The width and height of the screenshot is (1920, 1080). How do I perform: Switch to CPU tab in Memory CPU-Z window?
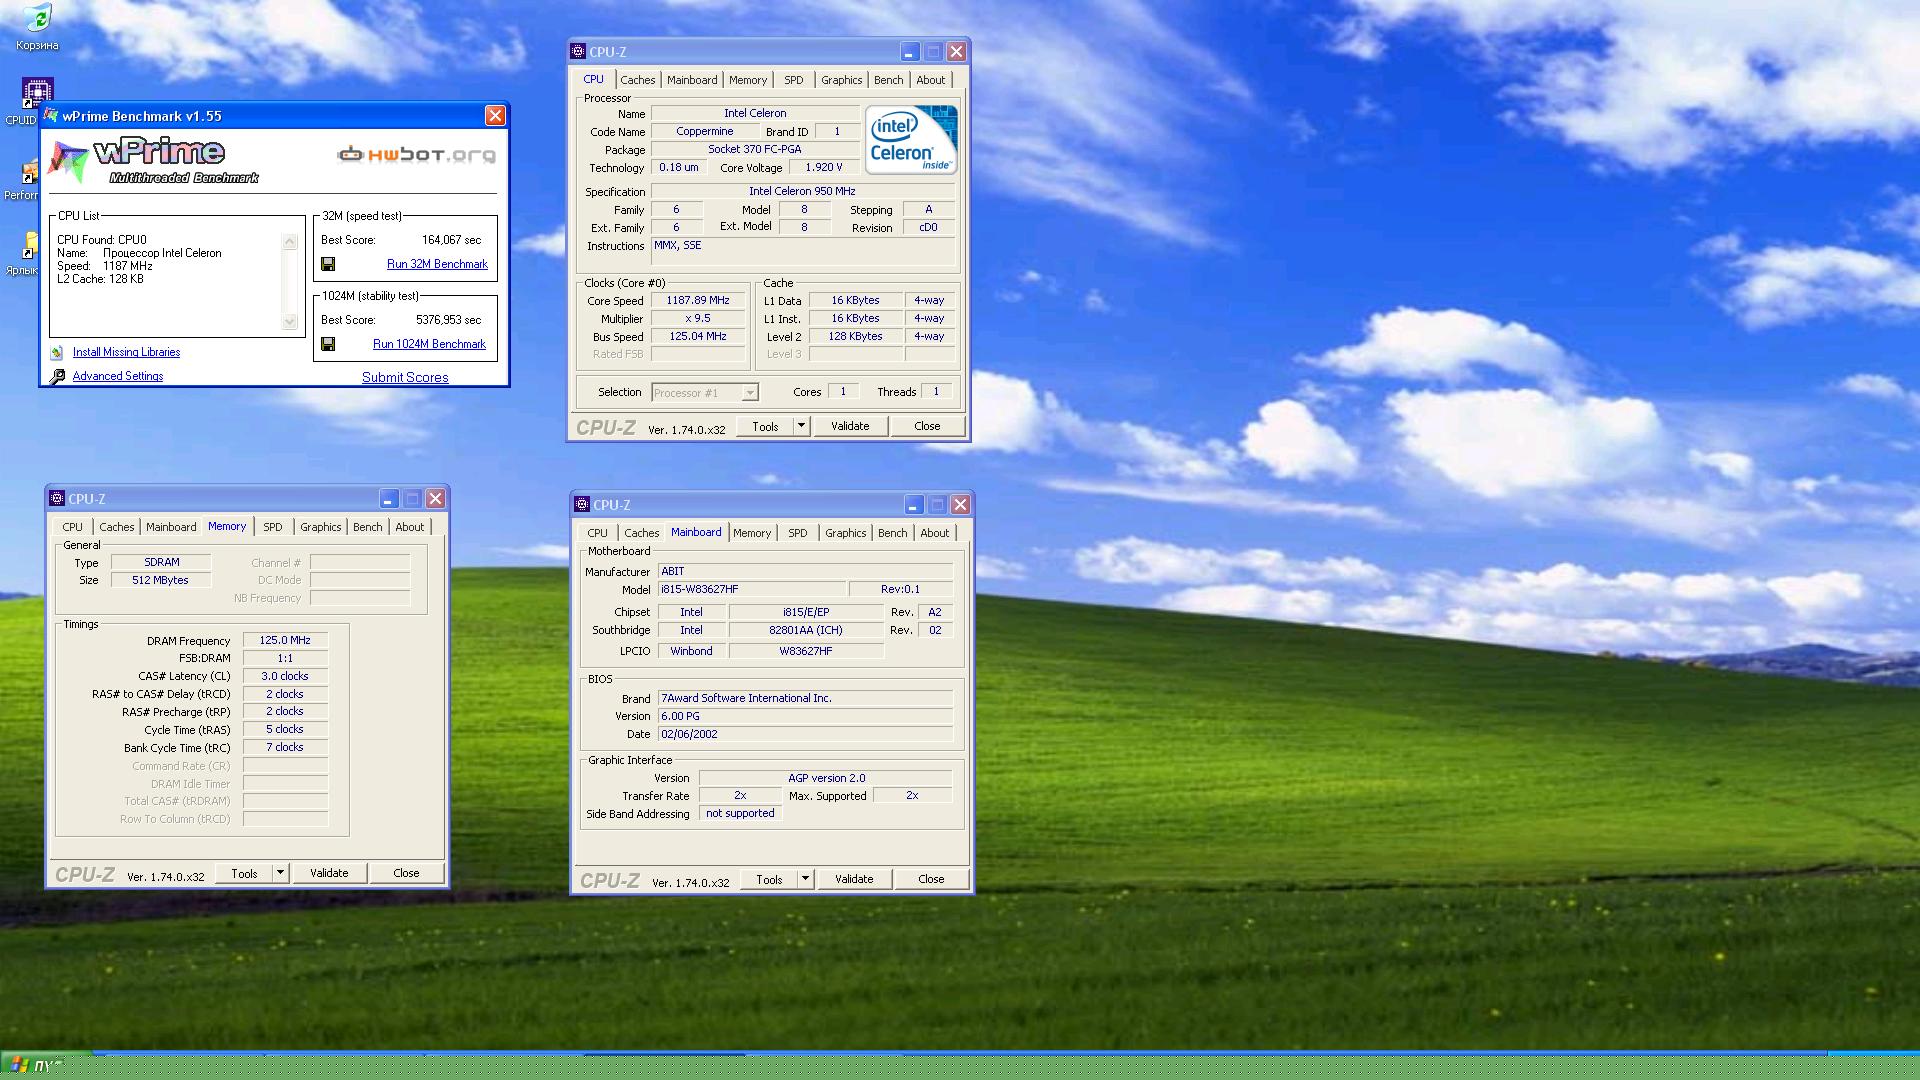click(x=72, y=527)
